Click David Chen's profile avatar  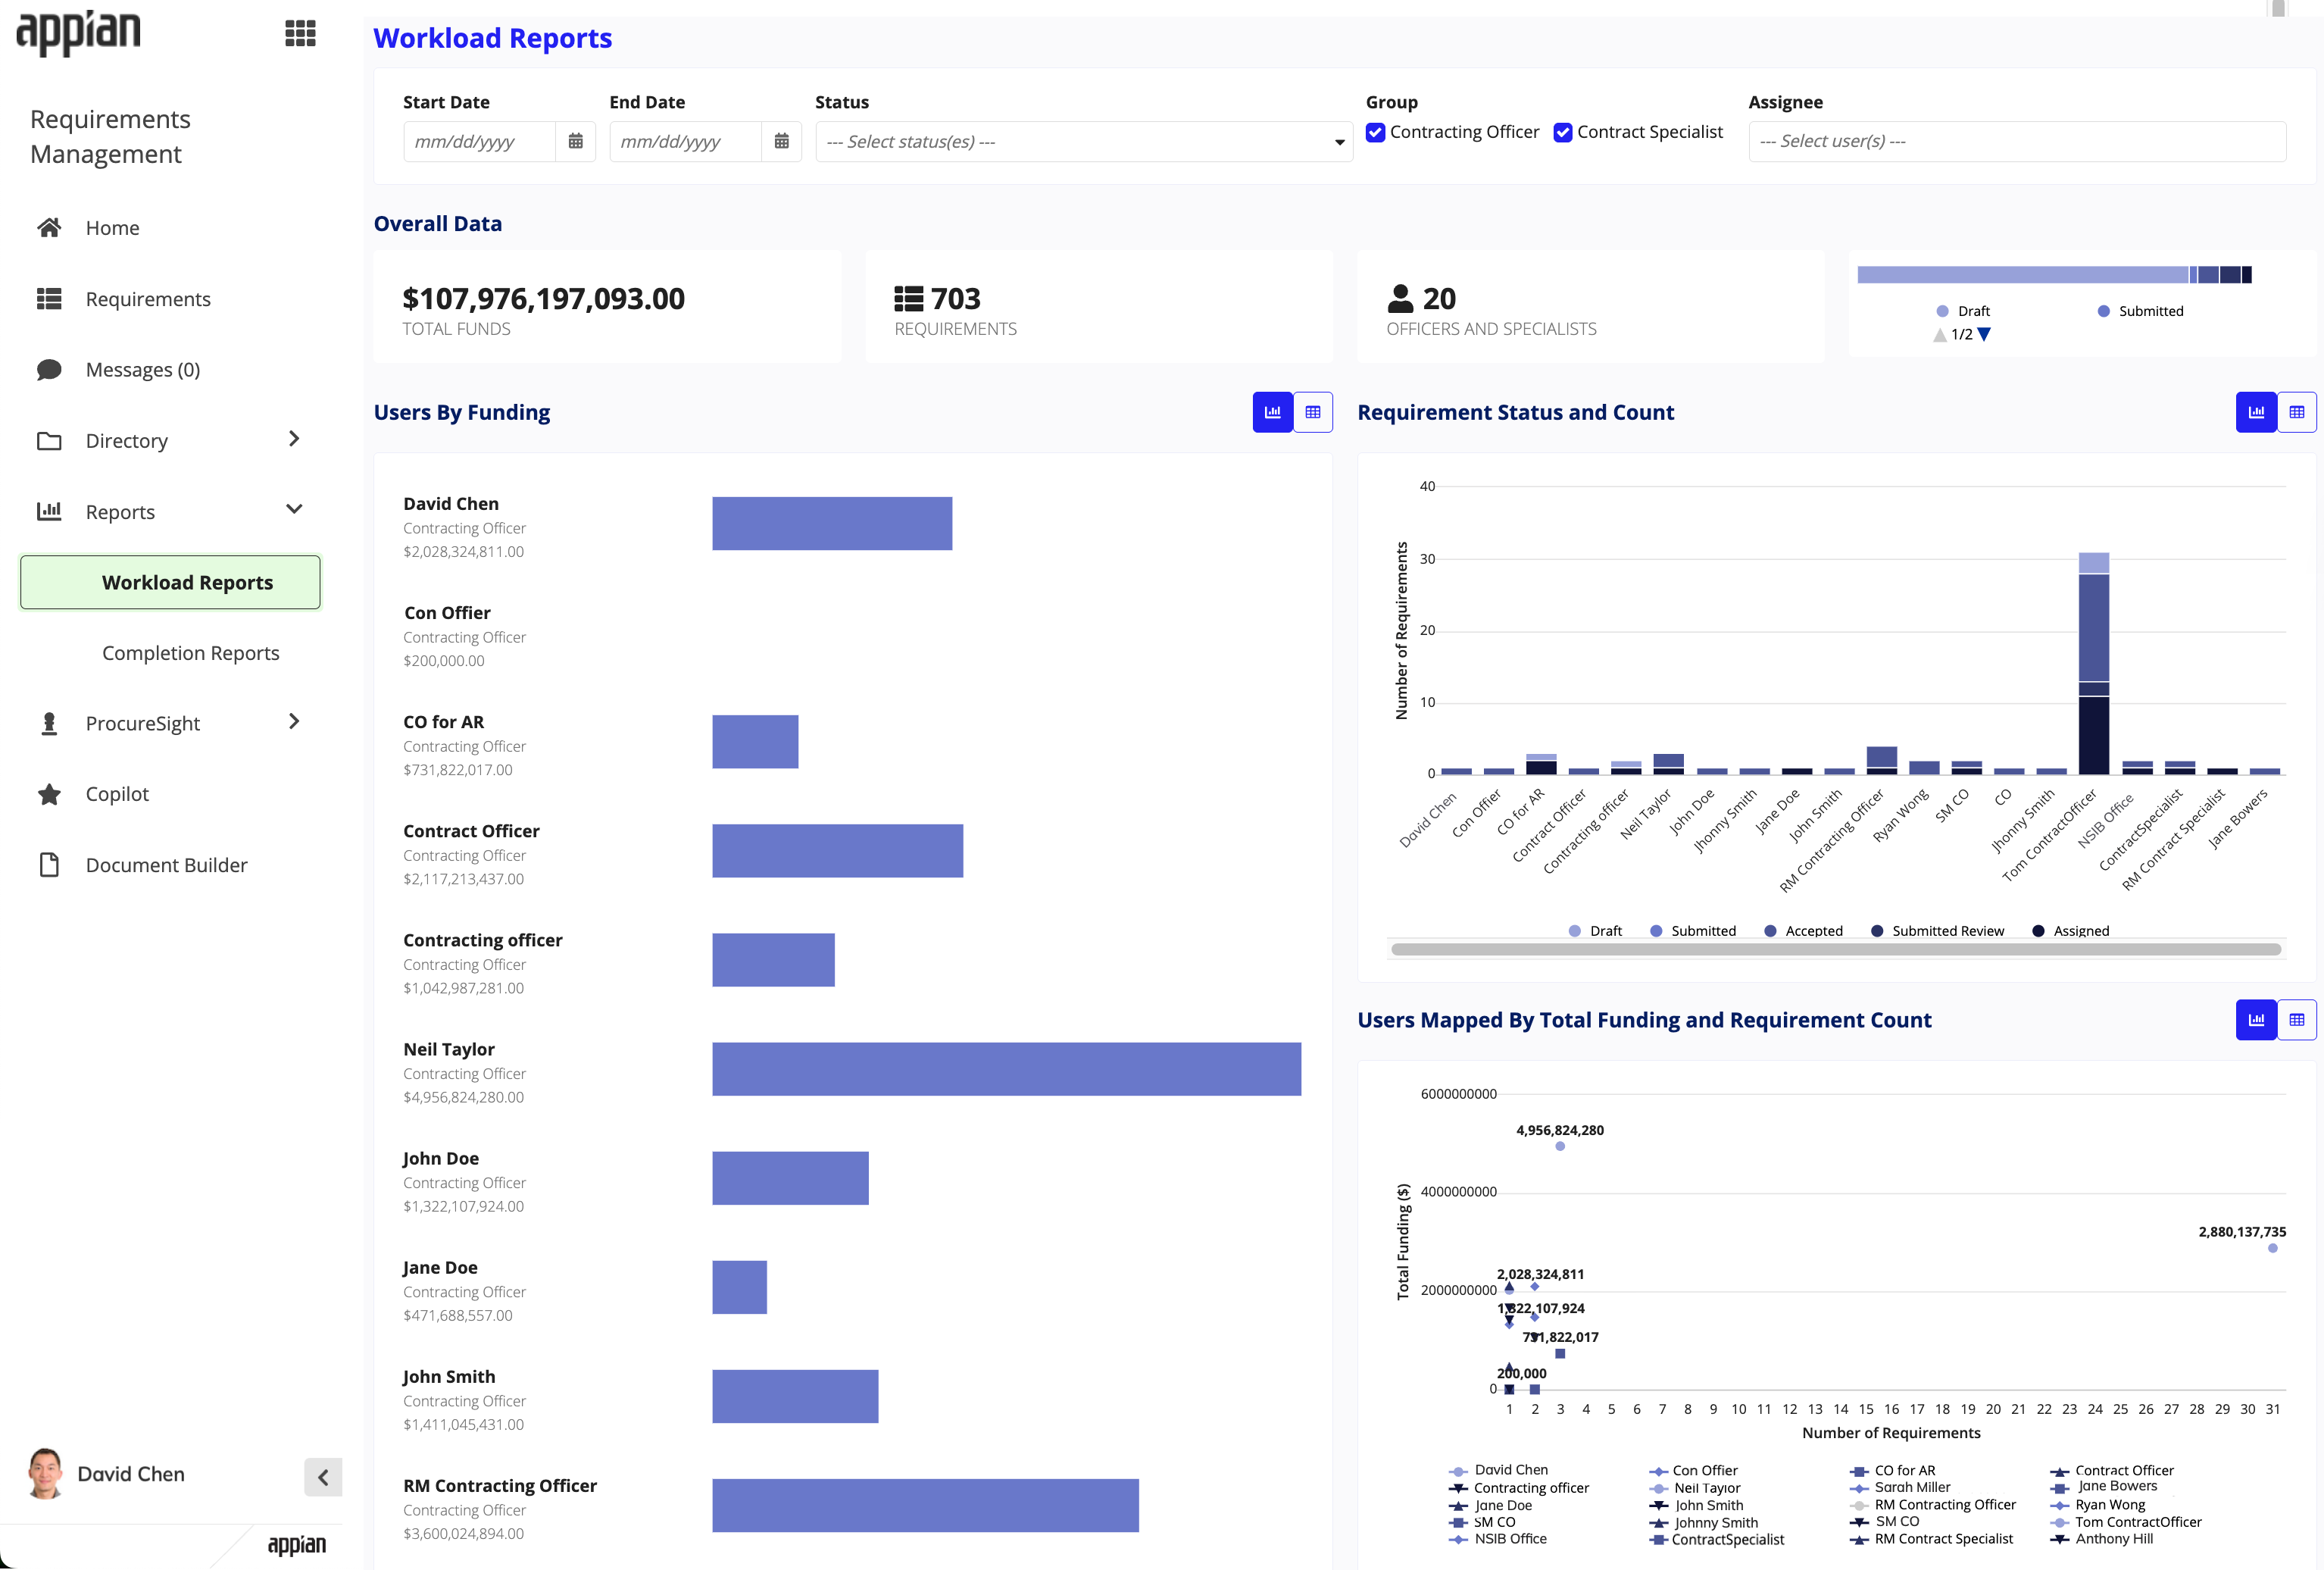[x=46, y=1474]
